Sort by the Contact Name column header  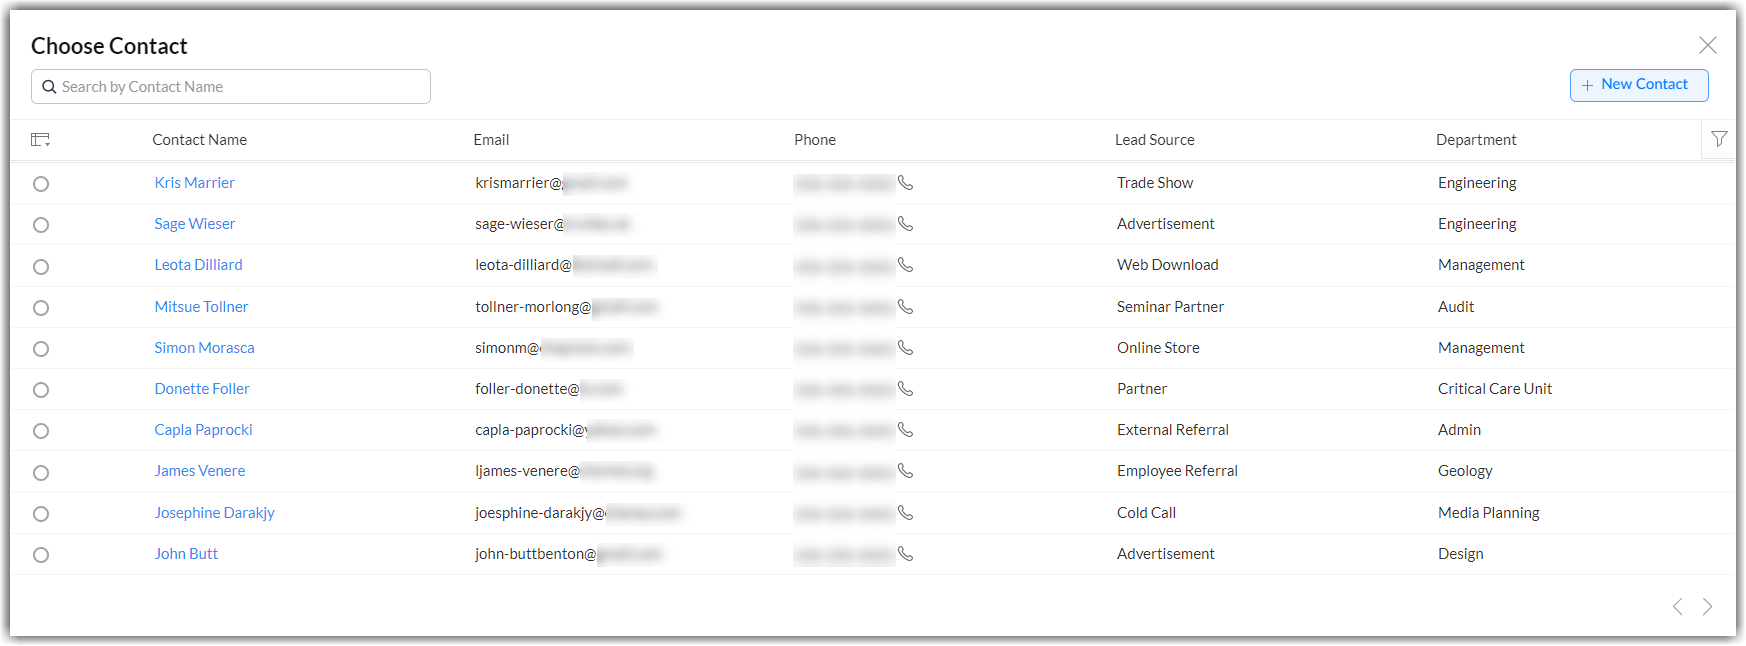(x=199, y=140)
